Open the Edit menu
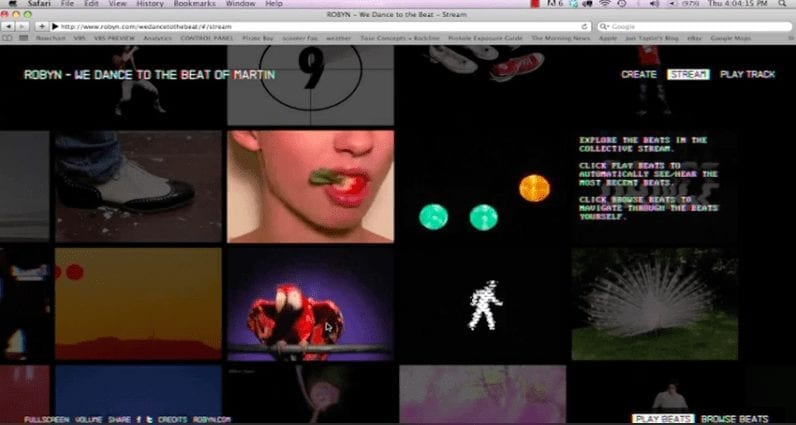 tap(91, 4)
